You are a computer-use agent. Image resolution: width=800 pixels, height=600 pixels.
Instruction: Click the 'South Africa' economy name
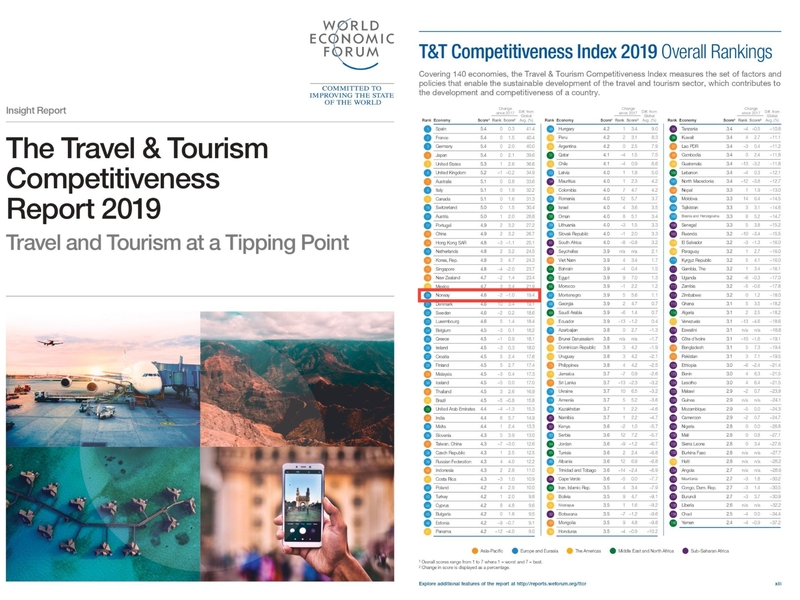coord(569,242)
